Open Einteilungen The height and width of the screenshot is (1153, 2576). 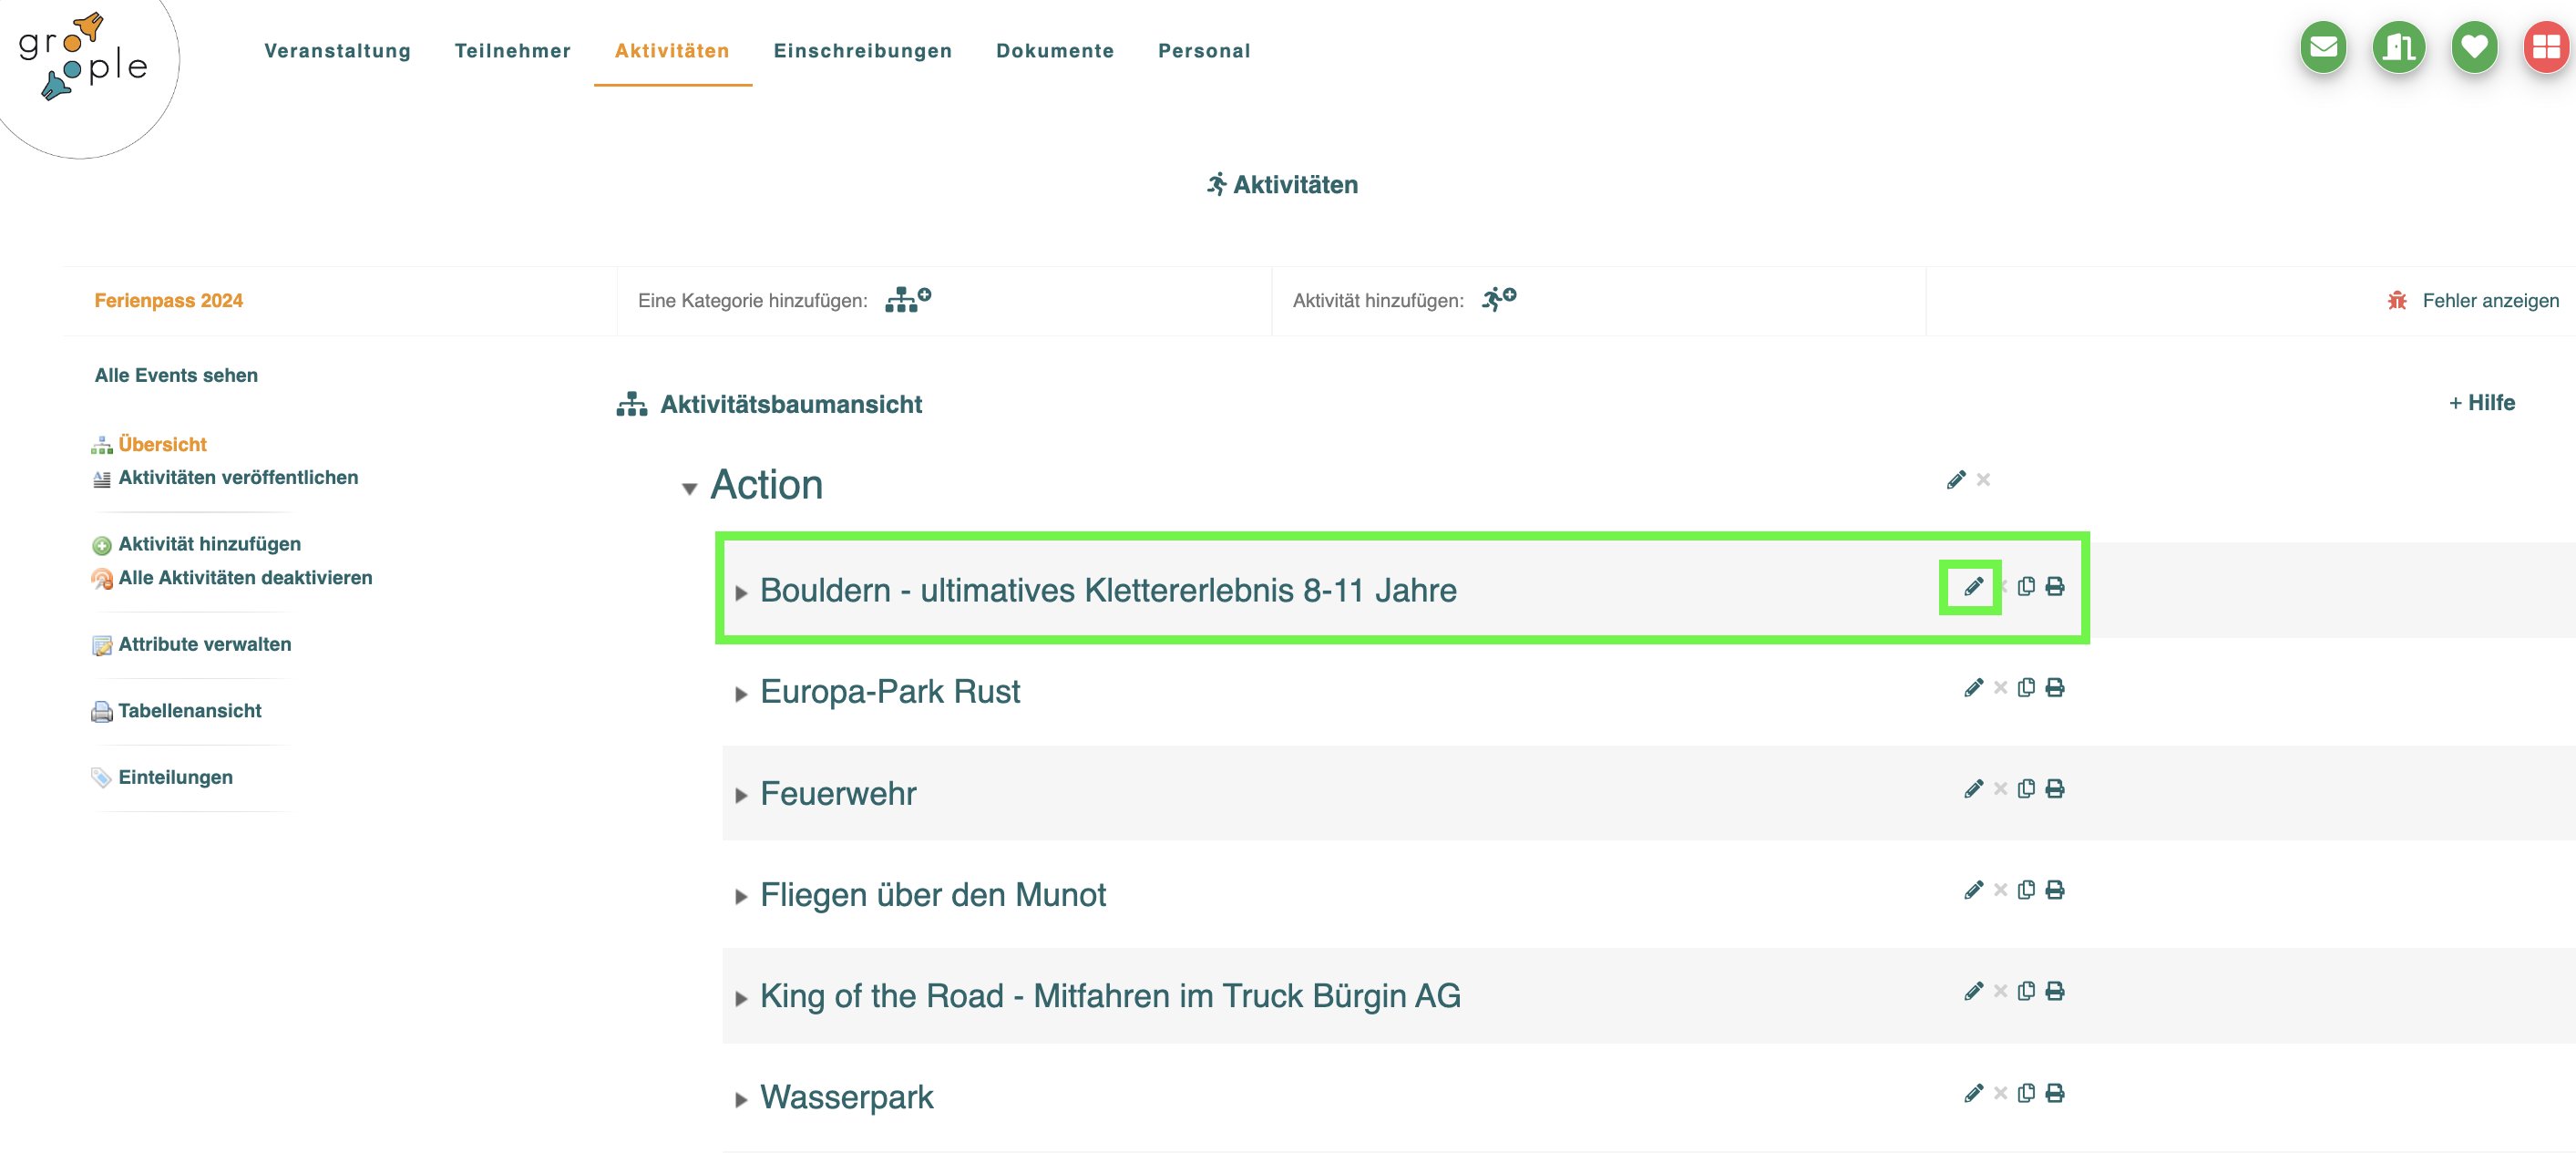(176, 778)
